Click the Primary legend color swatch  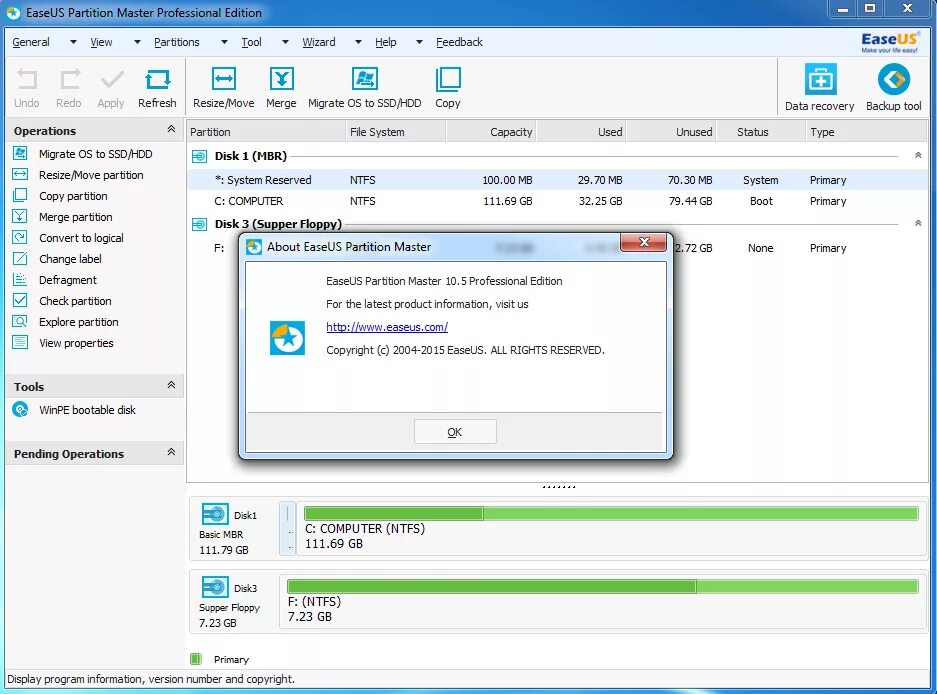pos(195,659)
